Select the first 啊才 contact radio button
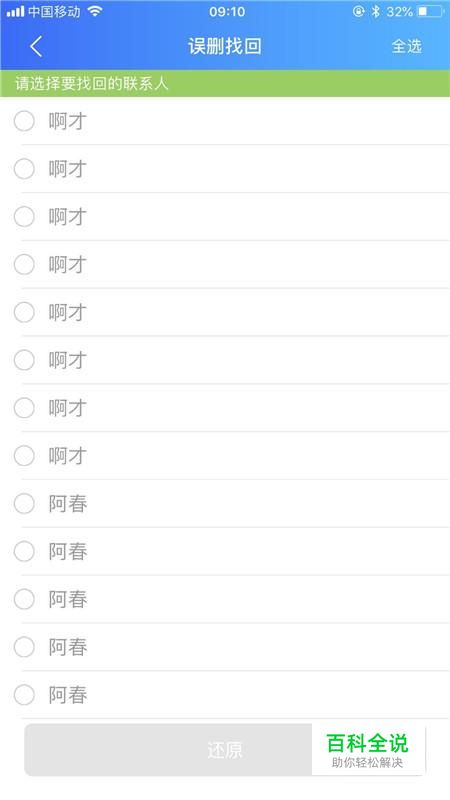This screenshot has height=800, width=450. point(24,121)
